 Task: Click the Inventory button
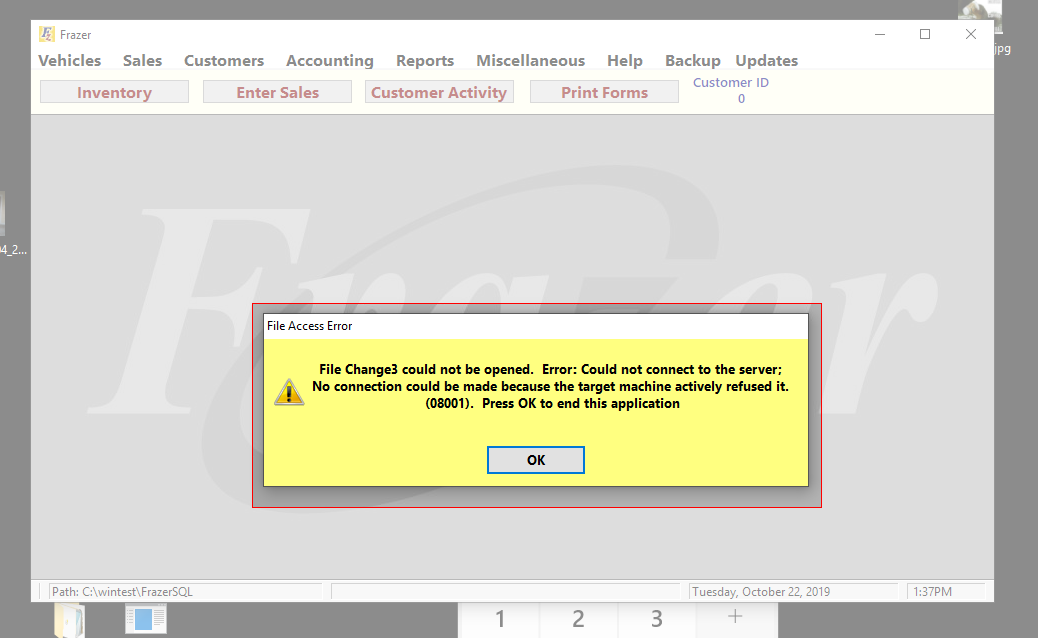point(115,92)
